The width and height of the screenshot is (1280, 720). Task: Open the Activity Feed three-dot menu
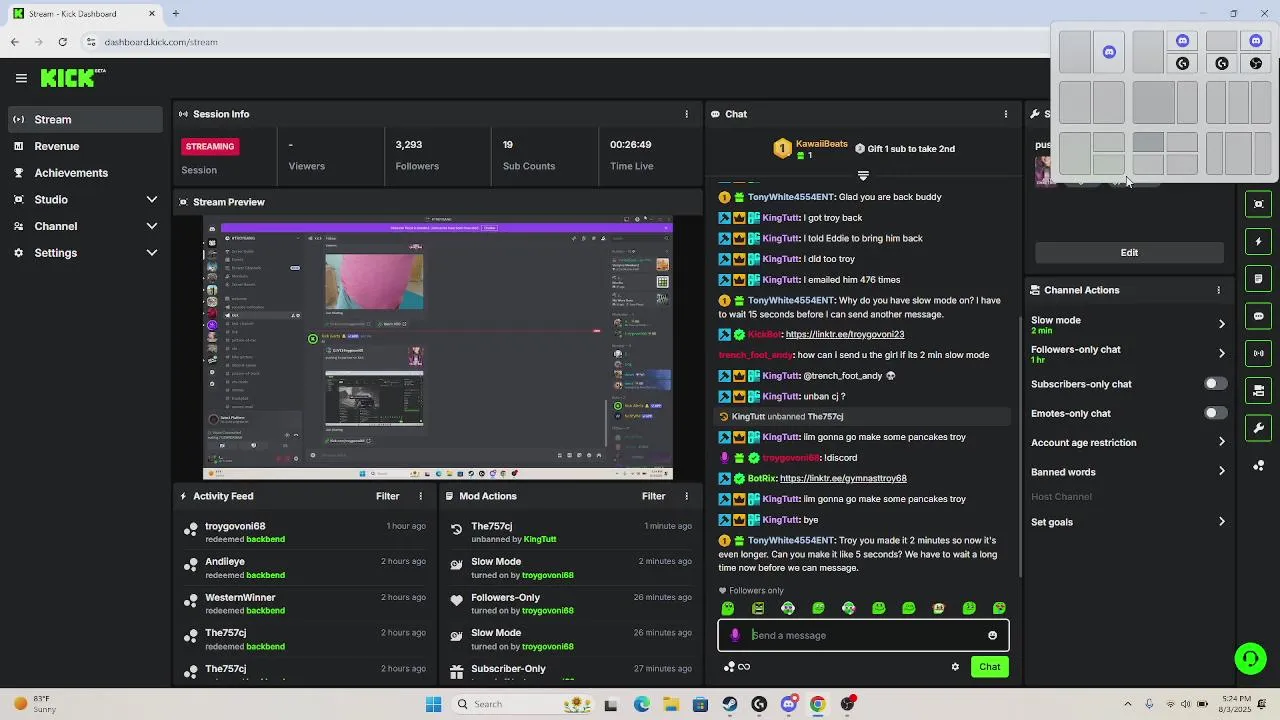420,496
